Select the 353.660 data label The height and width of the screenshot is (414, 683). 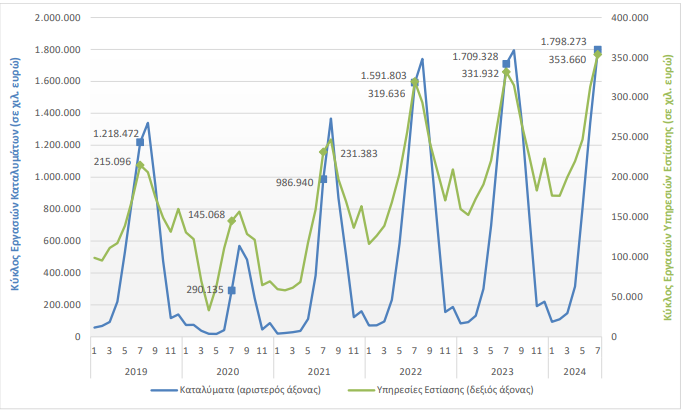pos(556,59)
